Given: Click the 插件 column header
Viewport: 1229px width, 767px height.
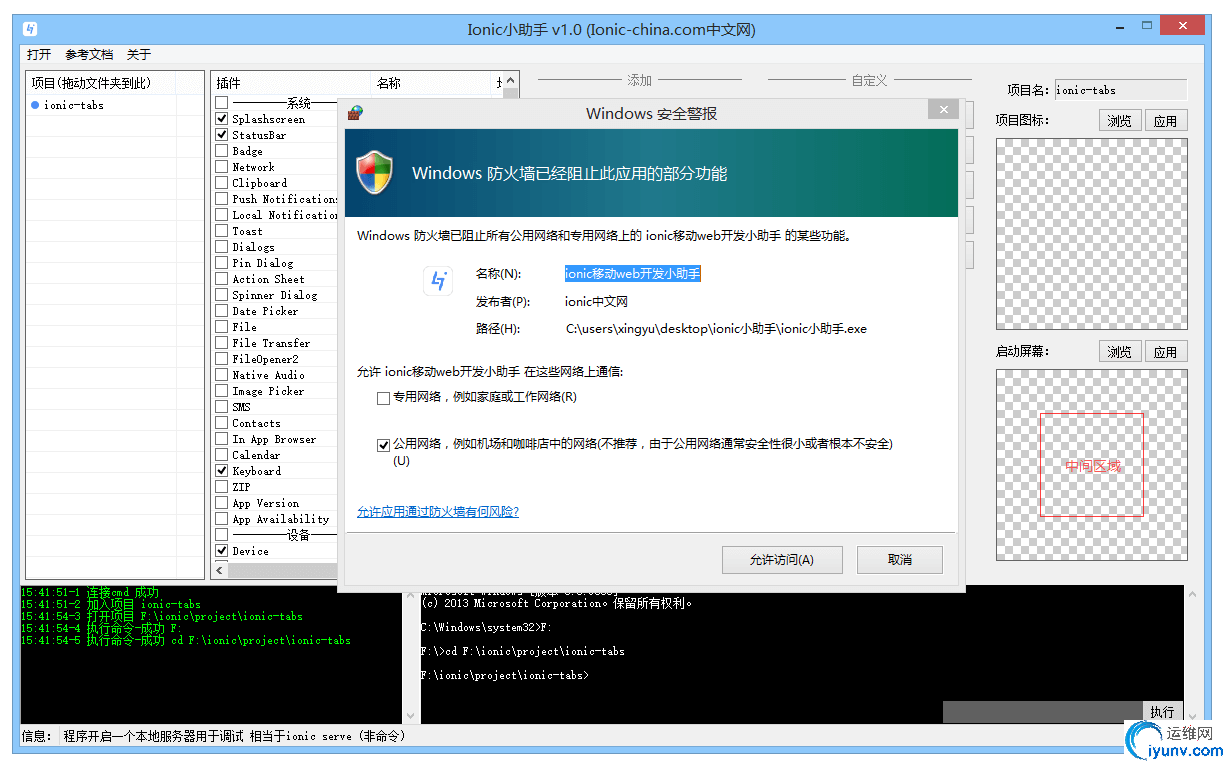Looking at the screenshot, I should pos(291,83).
